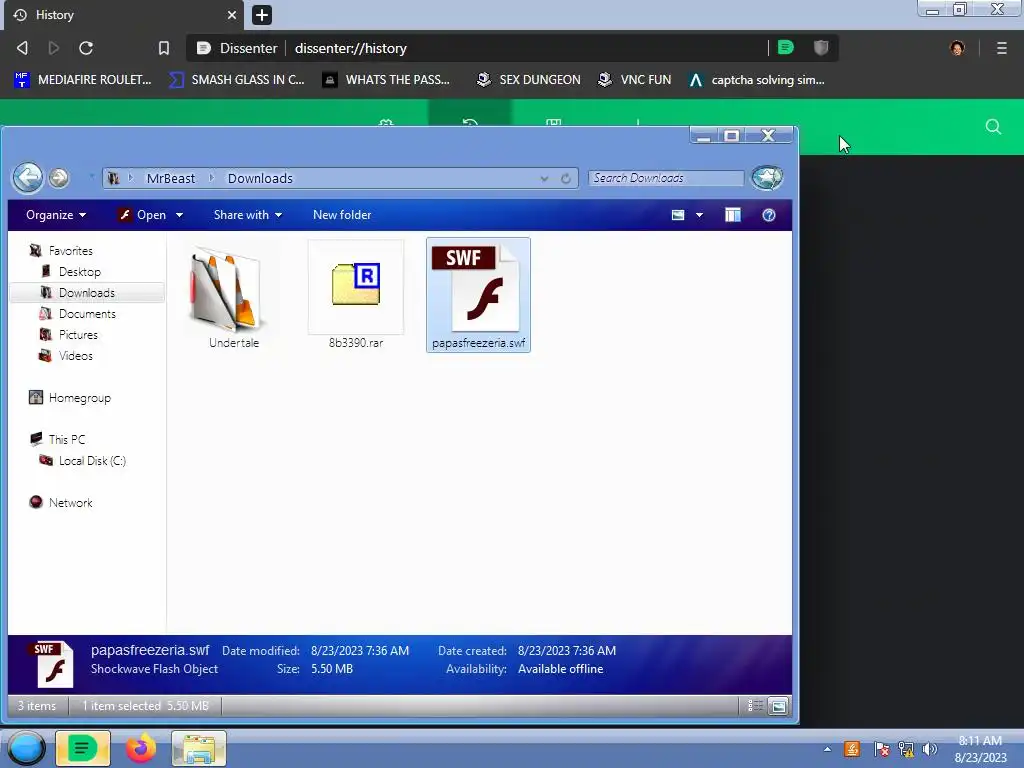Switch to details view in status bar
Screen dimensions: 1024x768
click(754, 706)
